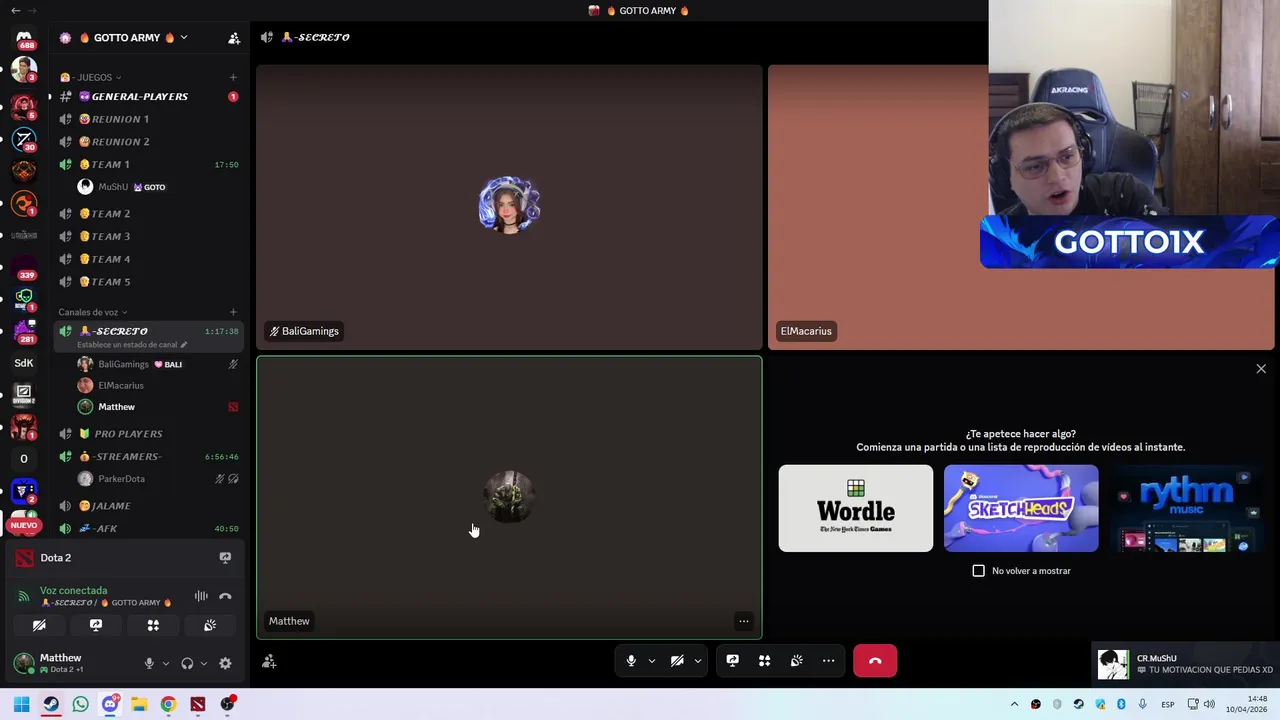Share your screen in call control bar
Viewport: 1280px width, 720px height.
732,661
